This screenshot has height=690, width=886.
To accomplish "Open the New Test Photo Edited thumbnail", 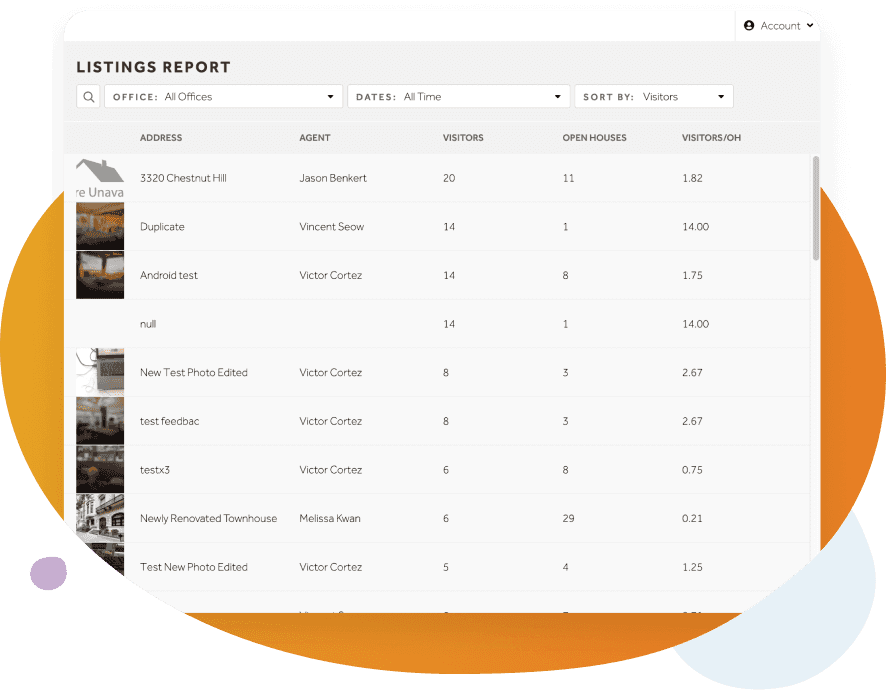I will pos(100,372).
